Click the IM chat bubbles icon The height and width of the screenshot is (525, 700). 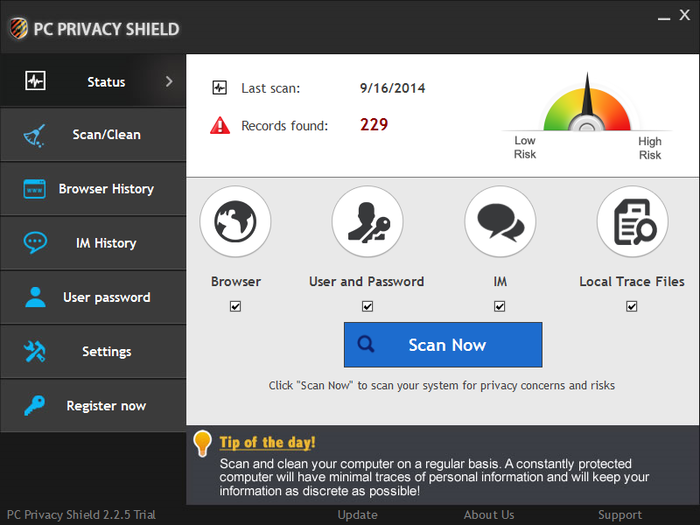coord(500,222)
